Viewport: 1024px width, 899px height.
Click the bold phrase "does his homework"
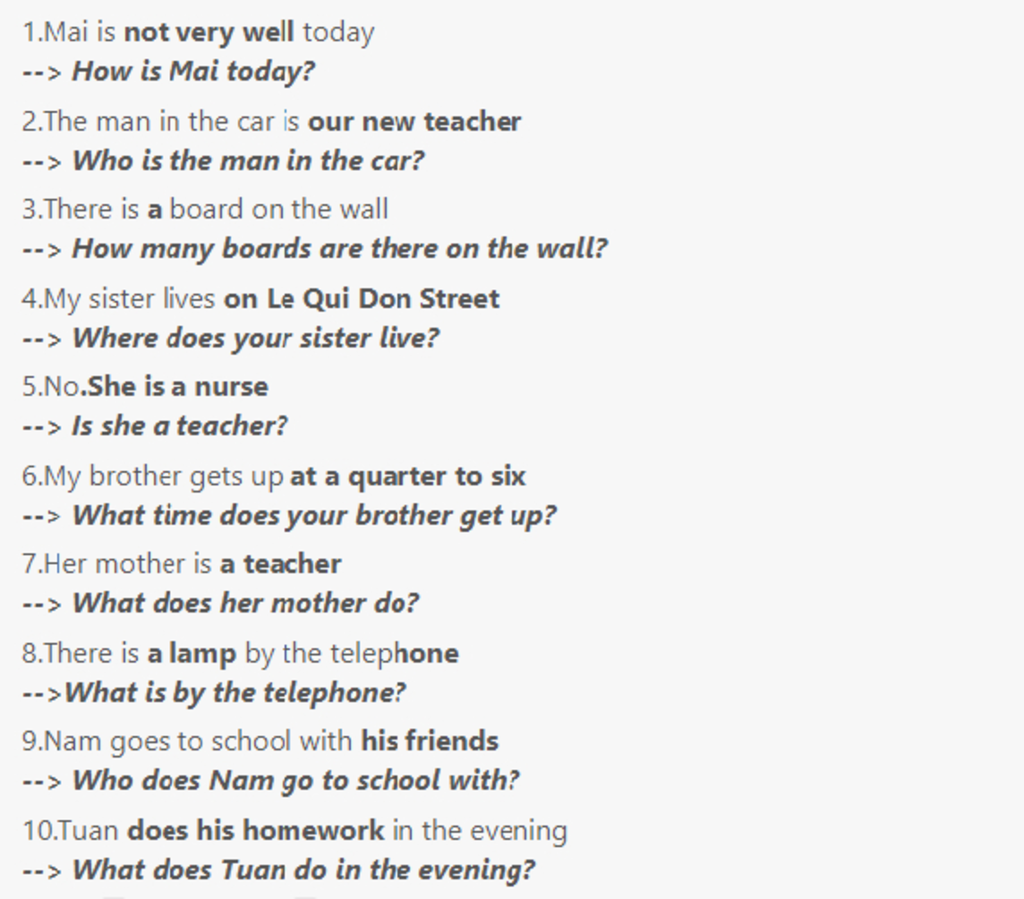256,831
